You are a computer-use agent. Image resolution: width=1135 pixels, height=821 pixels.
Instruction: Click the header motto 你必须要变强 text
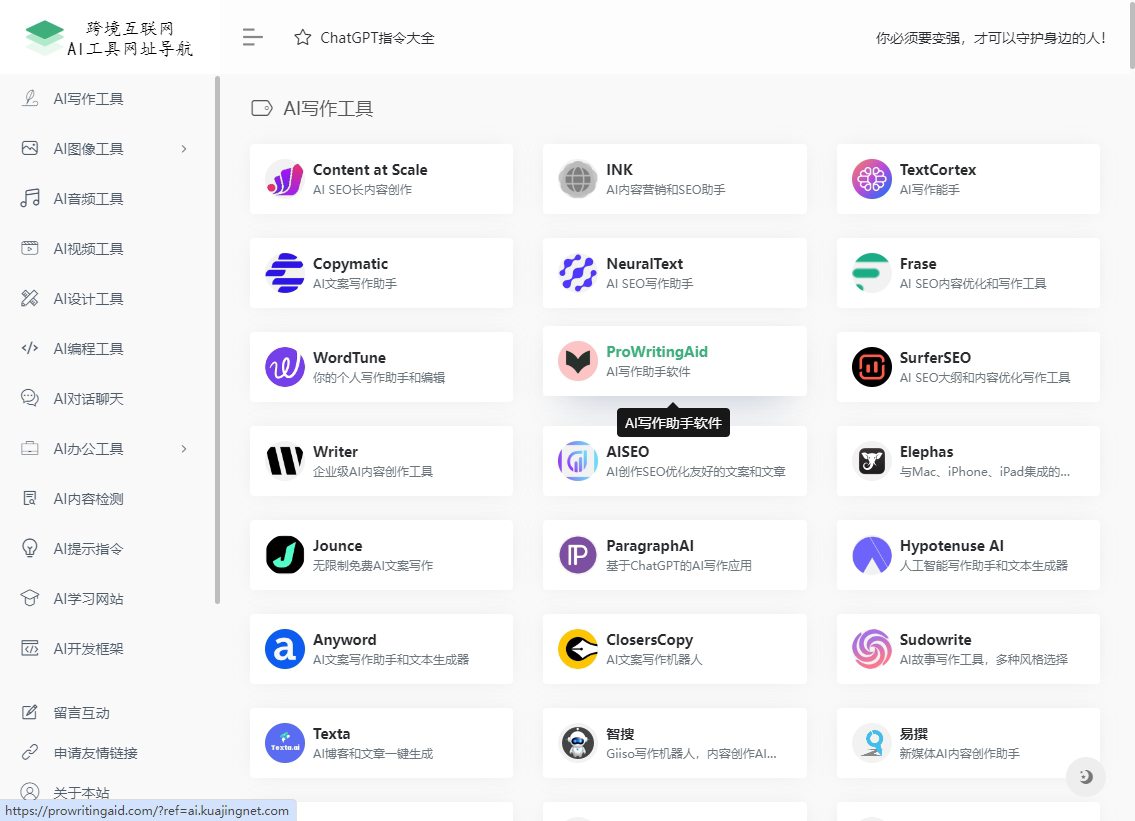(990, 38)
